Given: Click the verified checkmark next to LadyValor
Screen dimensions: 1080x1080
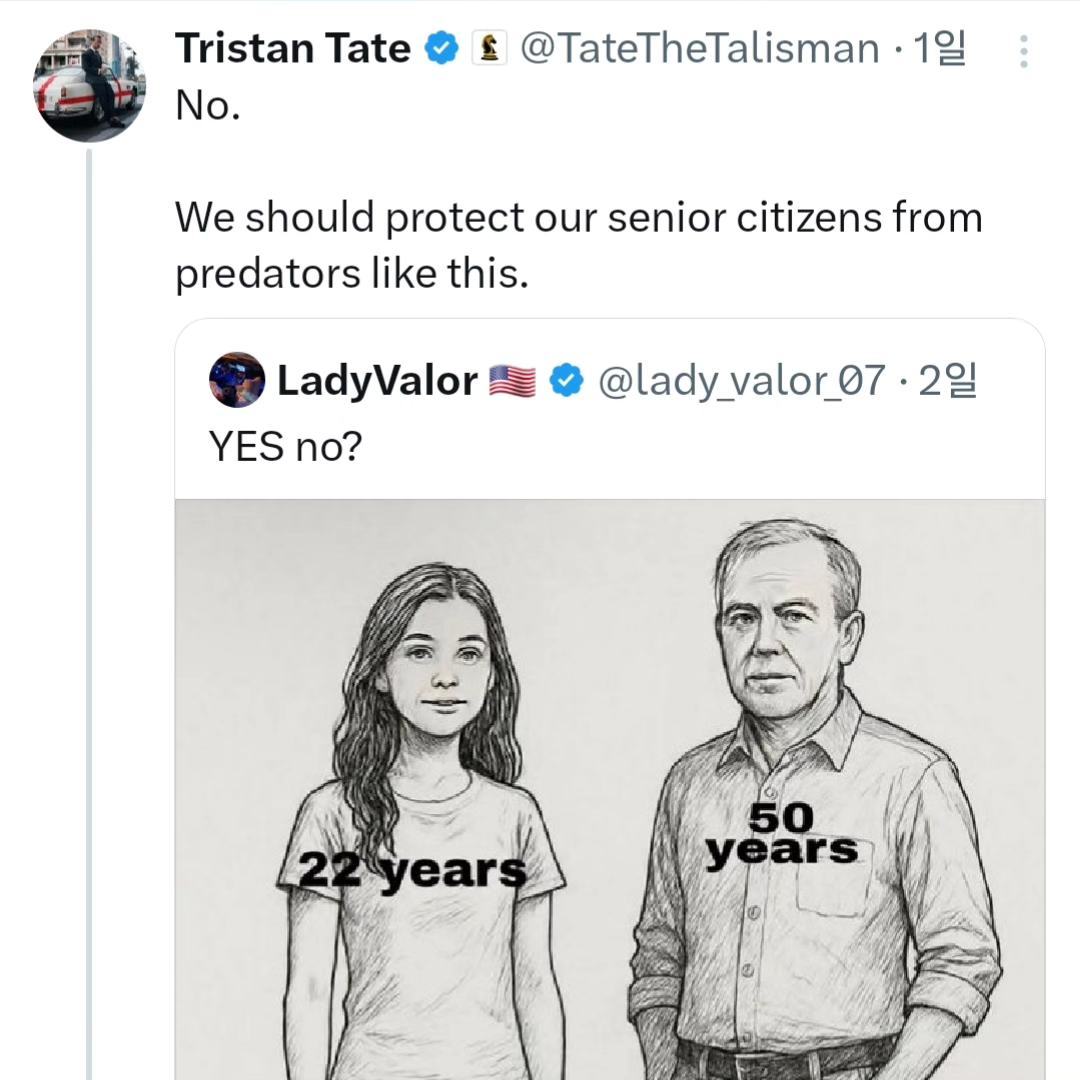Looking at the screenshot, I should [x=567, y=380].
